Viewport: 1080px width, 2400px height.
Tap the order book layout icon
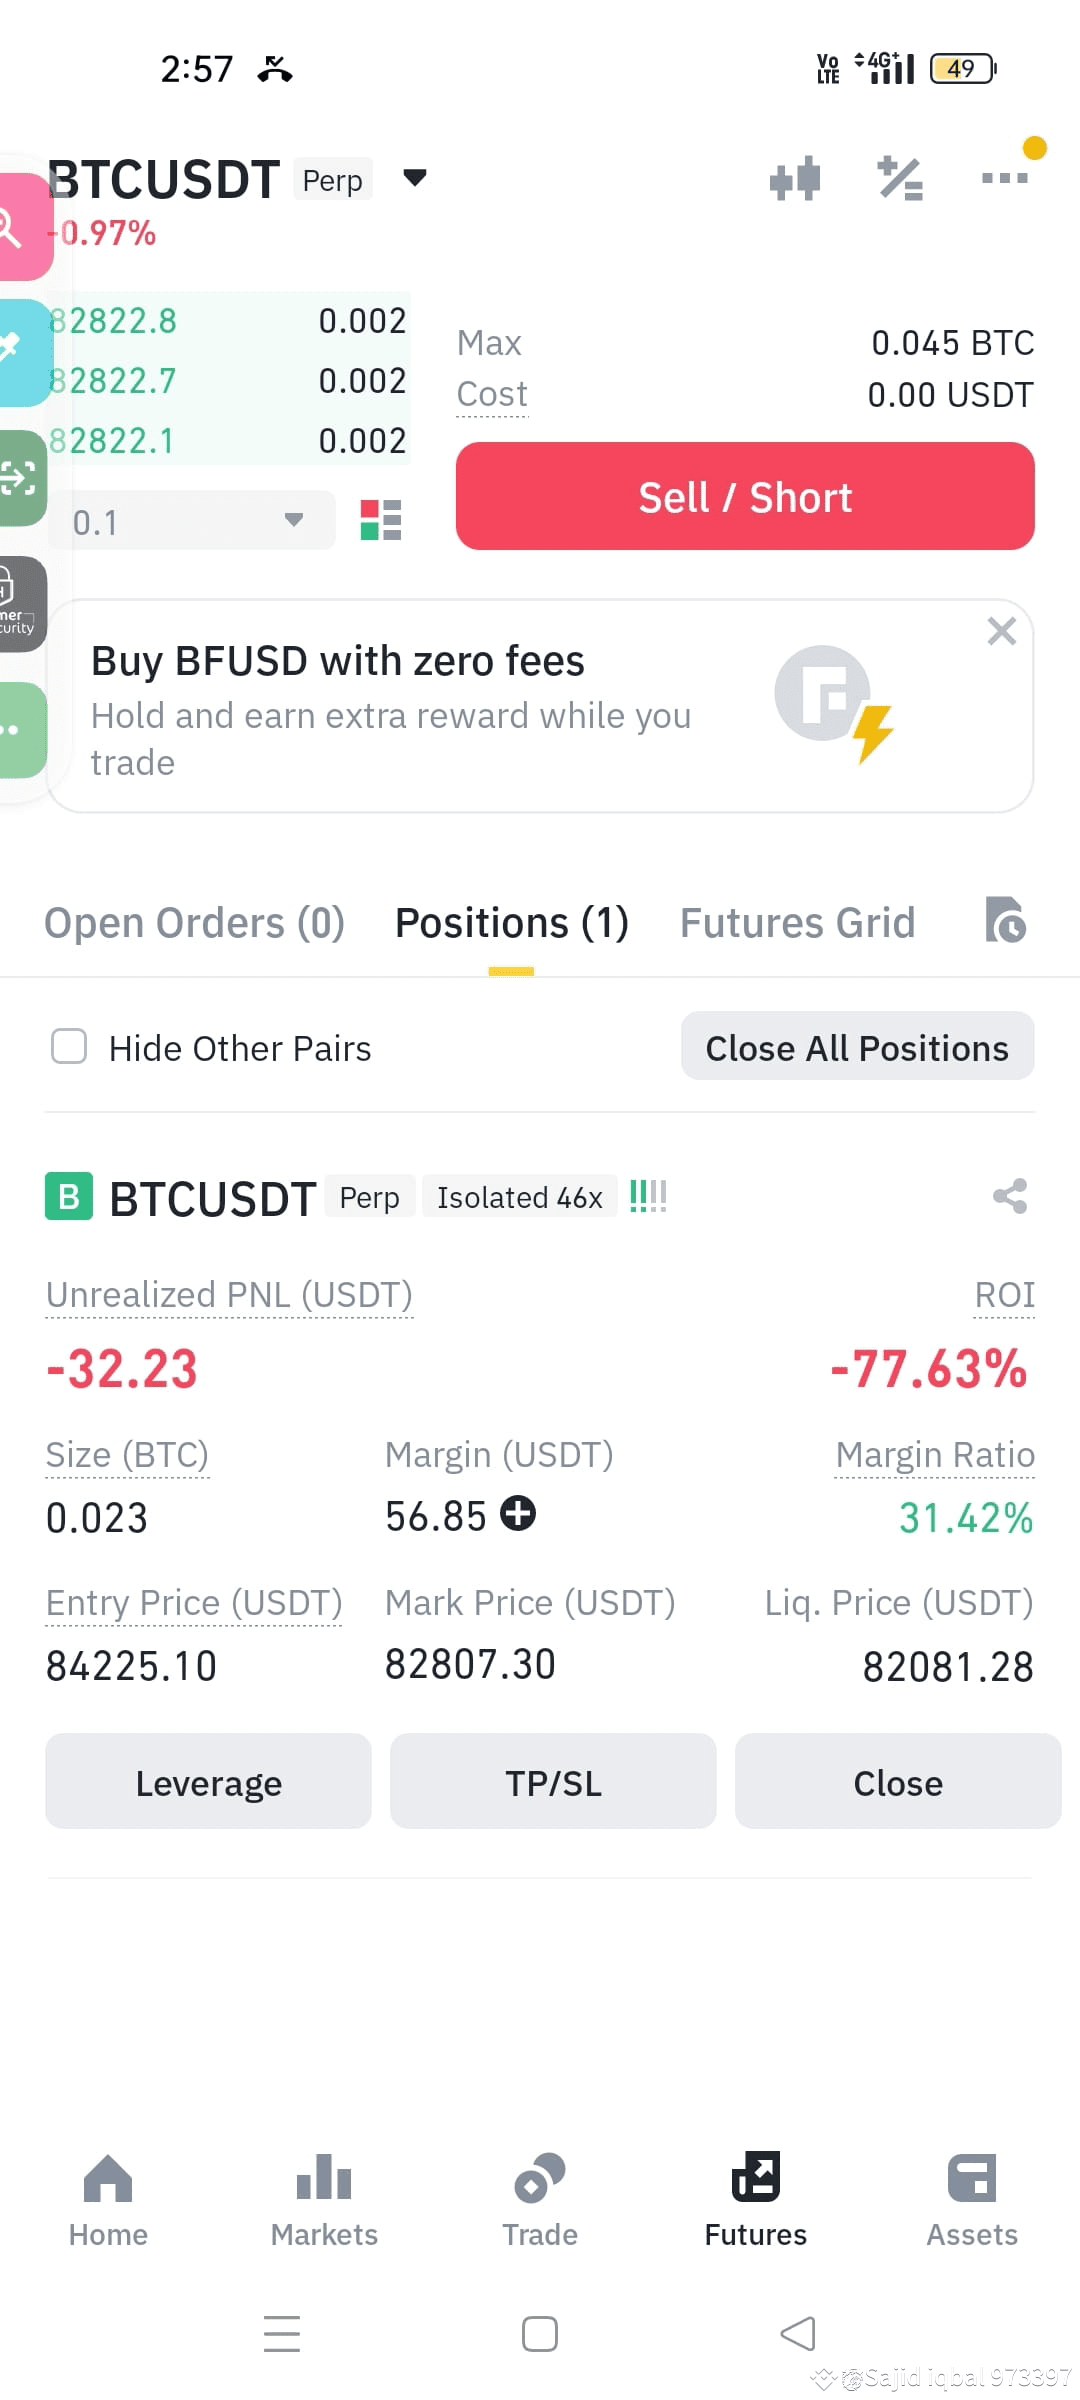(381, 520)
